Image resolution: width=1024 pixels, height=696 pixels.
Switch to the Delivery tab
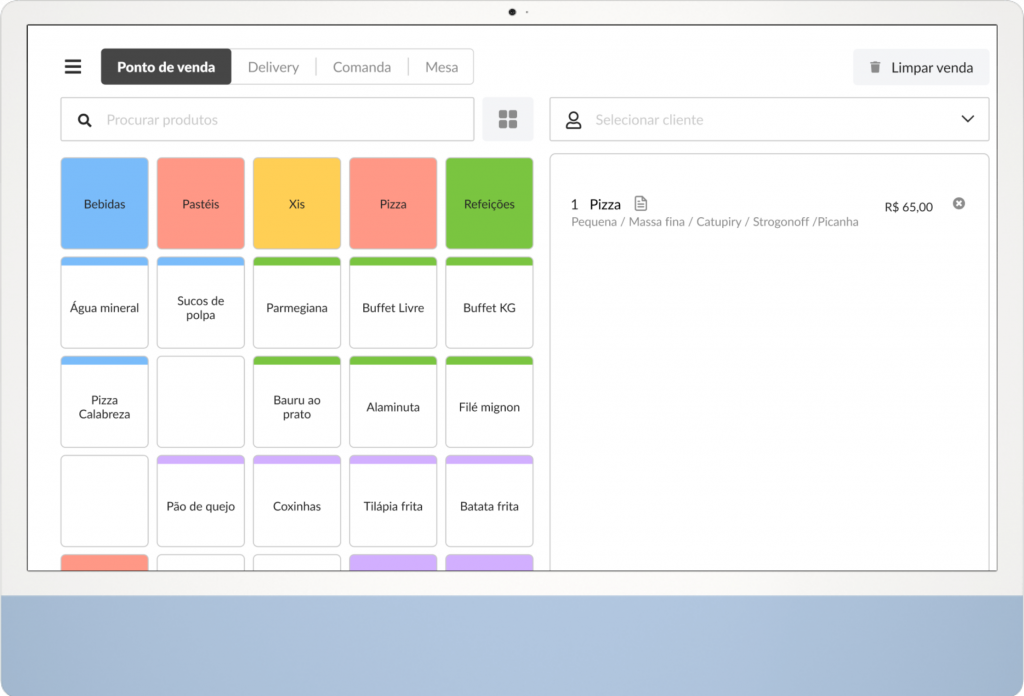click(273, 67)
